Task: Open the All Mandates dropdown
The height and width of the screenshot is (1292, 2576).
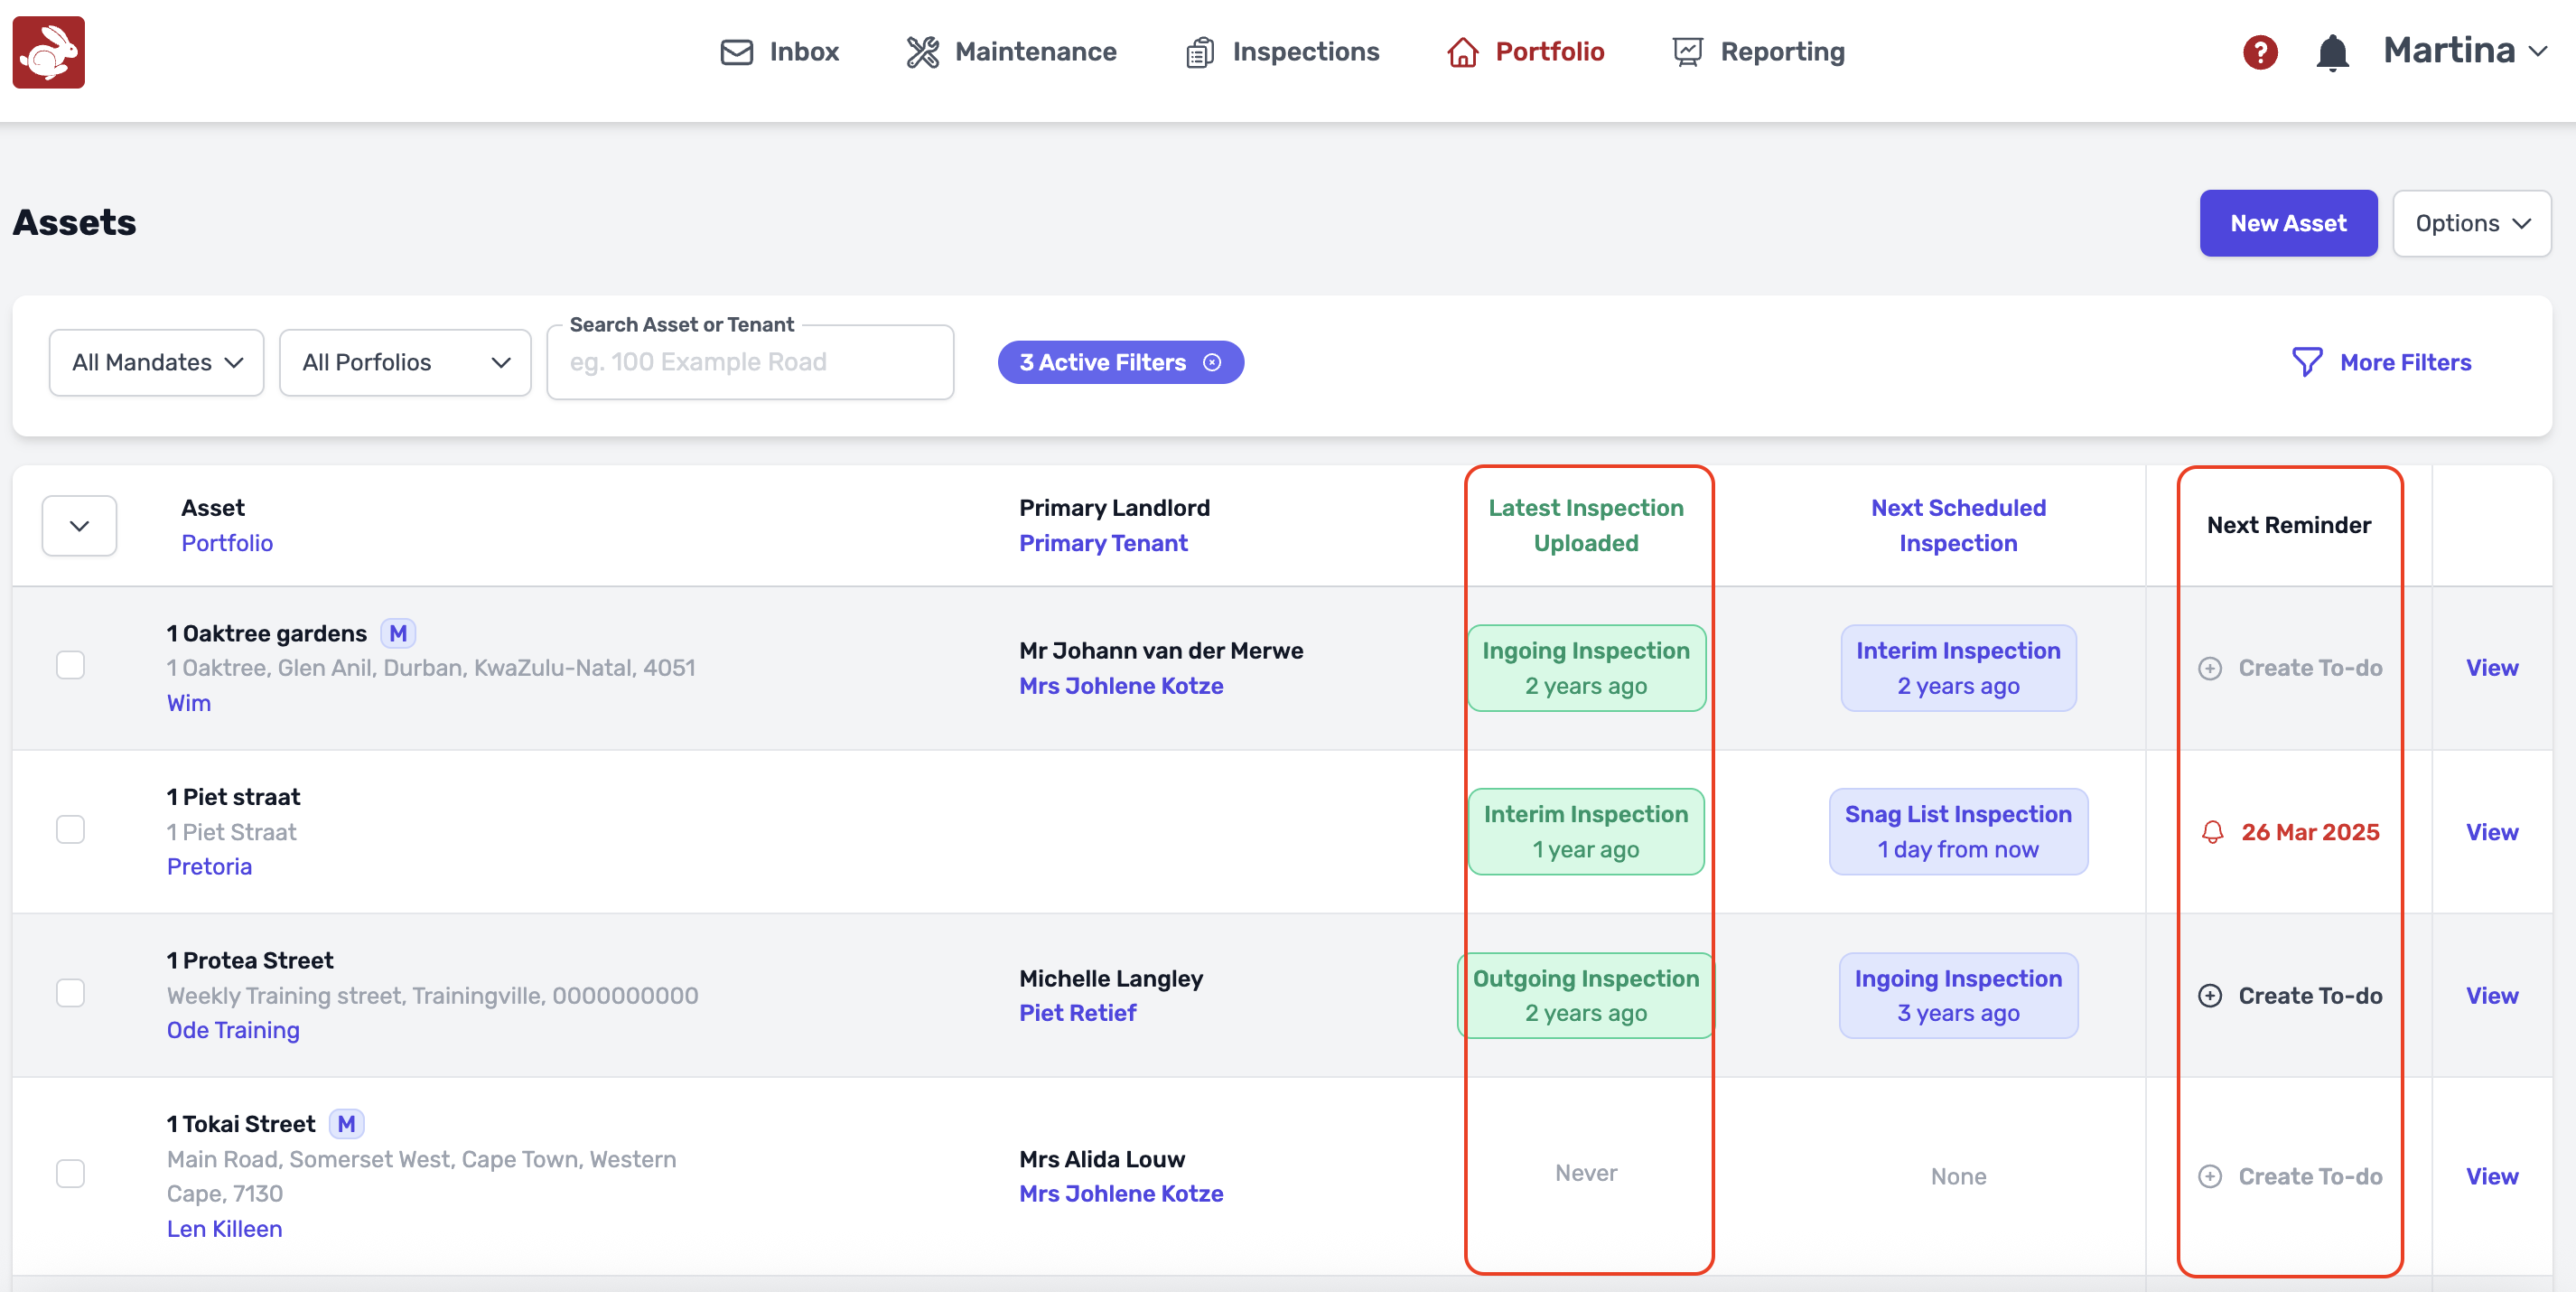Action: tap(157, 362)
